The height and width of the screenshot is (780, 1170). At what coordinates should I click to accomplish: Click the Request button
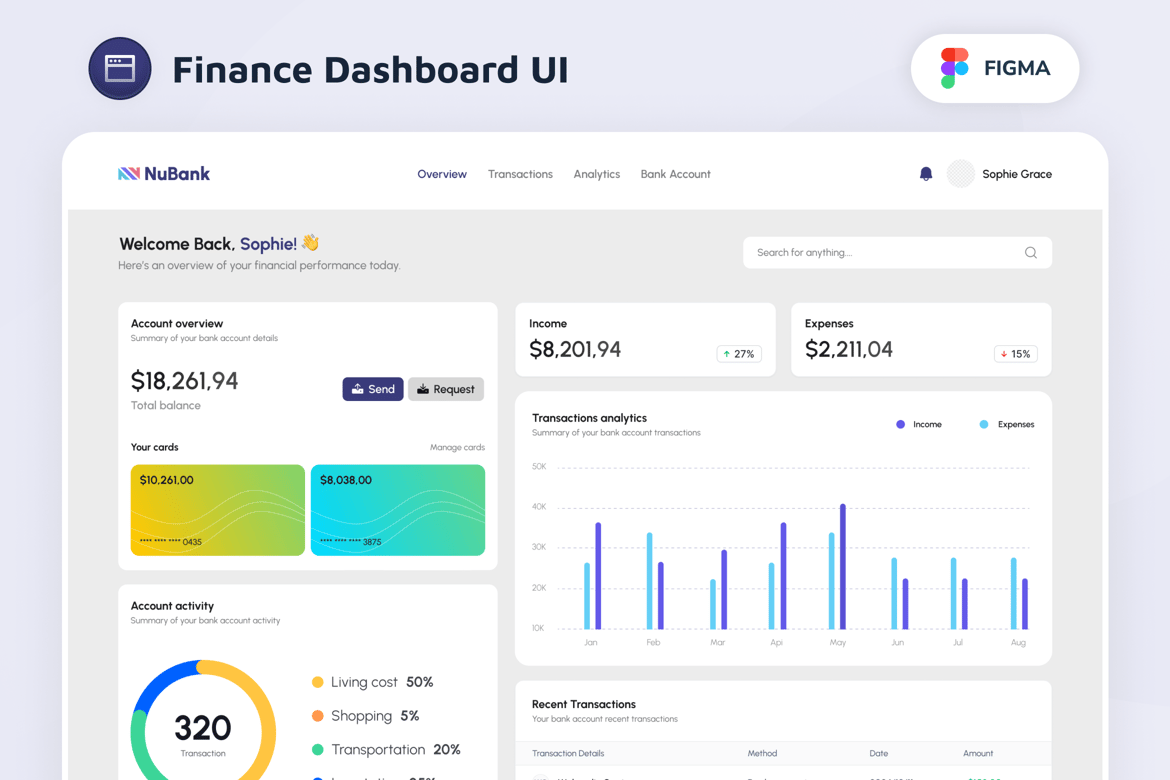[x=445, y=389]
